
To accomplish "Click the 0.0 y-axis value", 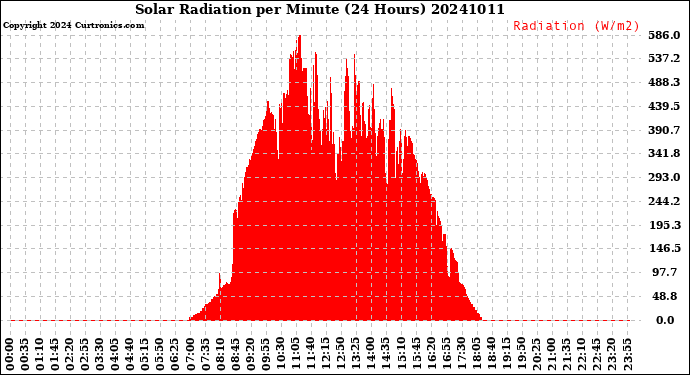I will tap(665, 320).
